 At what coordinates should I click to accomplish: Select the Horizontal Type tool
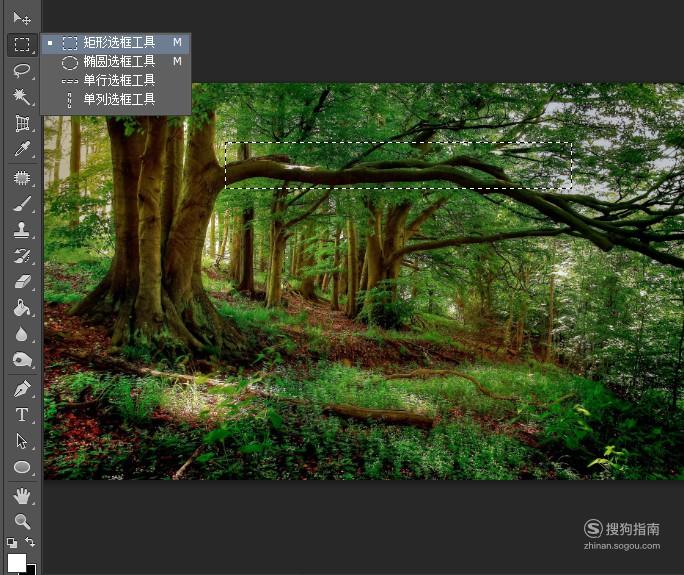pyautogui.click(x=21, y=415)
